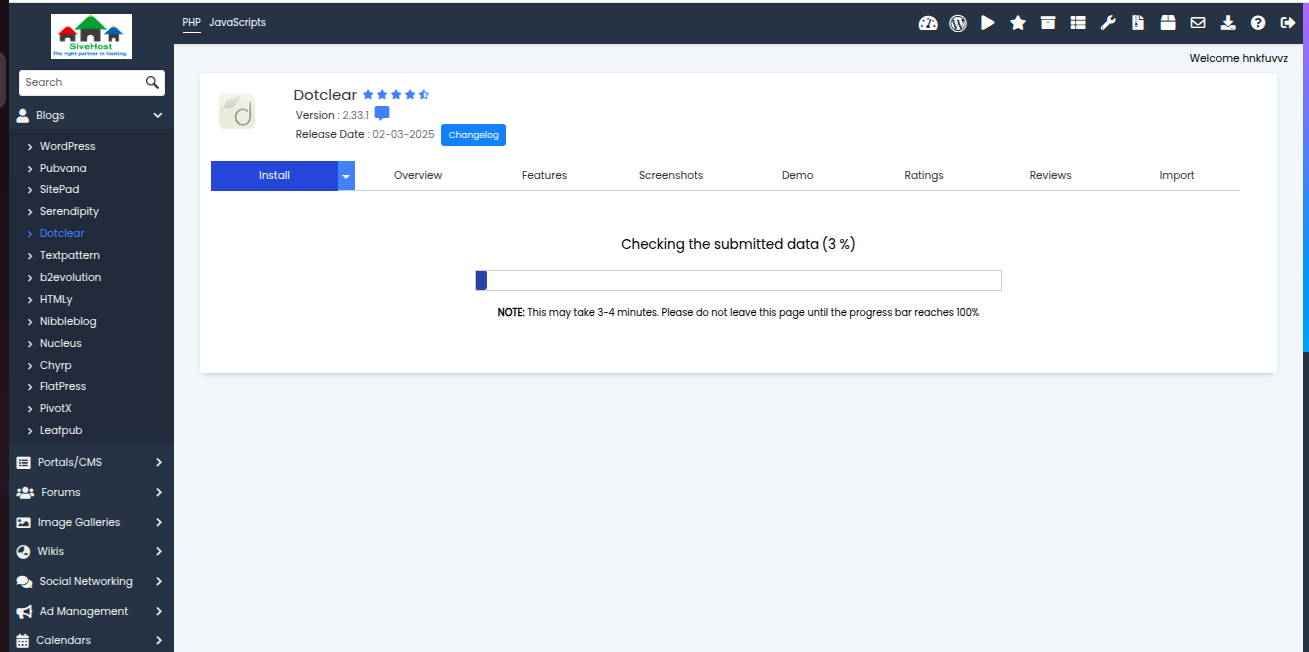Screen dimensions: 1309x652
Task: Click the Forums people icon
Action: 26,493
